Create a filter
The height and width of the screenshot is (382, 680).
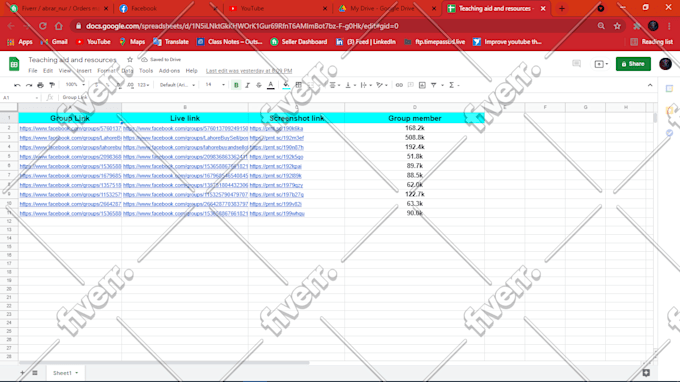(434, 85)
